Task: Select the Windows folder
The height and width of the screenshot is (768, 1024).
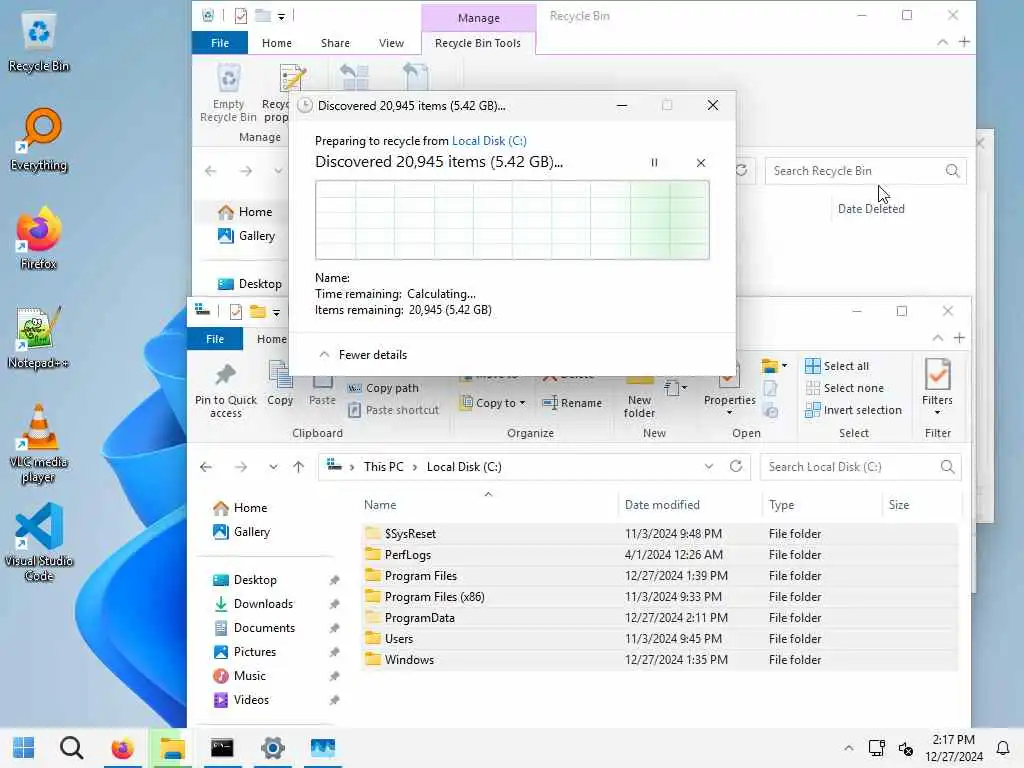Action: (660, 660)
